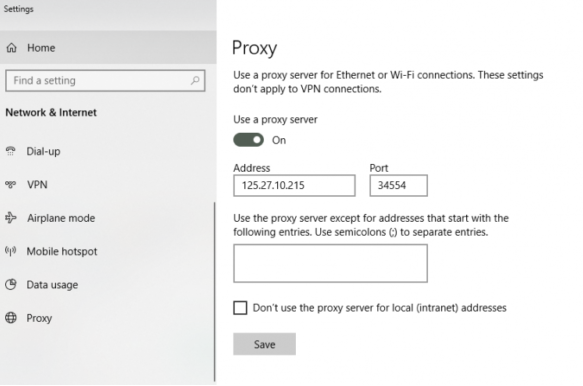This screenshot has width=583, height=386.
Task: Check Don't use proxy for local addresses
Action: pos(240,308)
